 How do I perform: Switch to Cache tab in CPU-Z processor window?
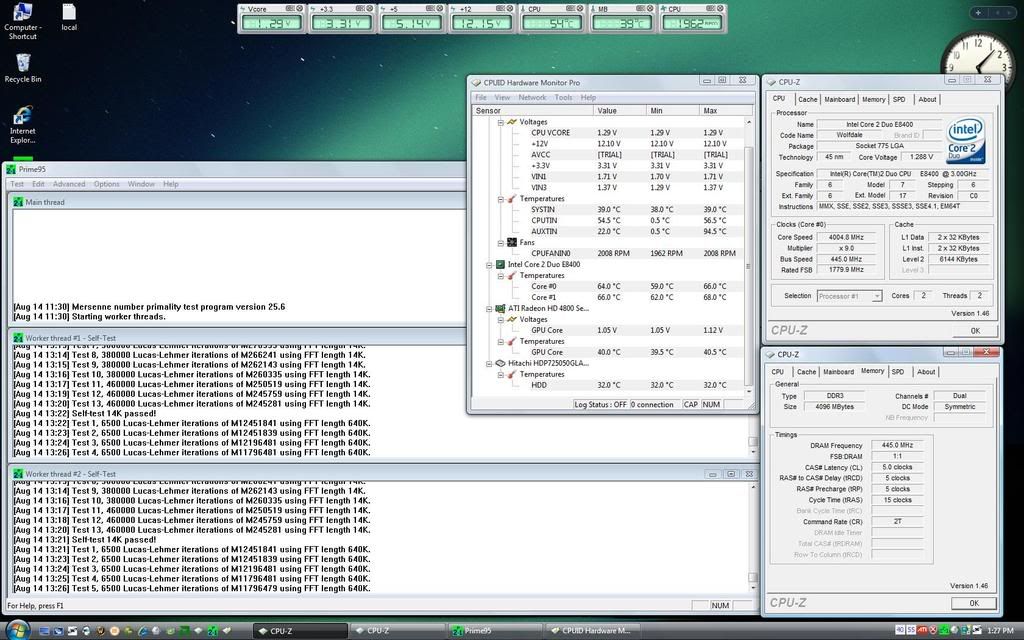click(x=807, y=99)
